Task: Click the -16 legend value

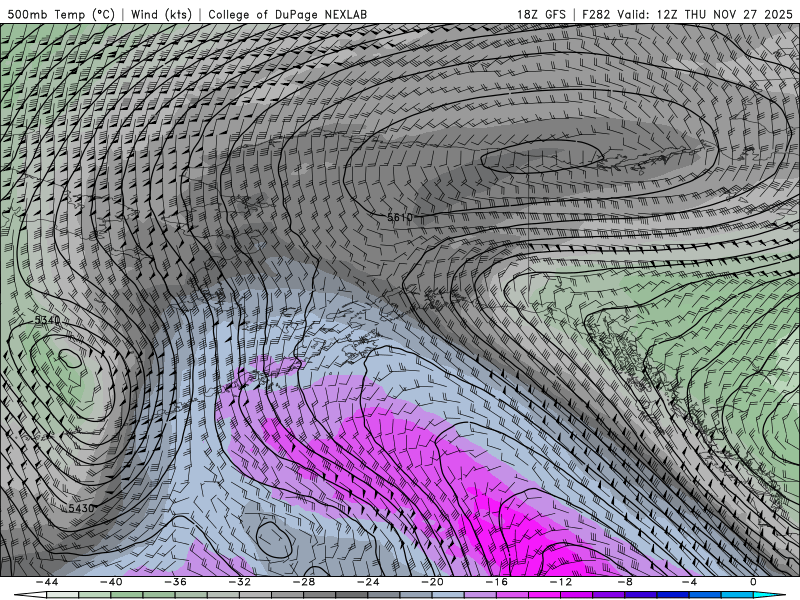Action: point(496,582)
